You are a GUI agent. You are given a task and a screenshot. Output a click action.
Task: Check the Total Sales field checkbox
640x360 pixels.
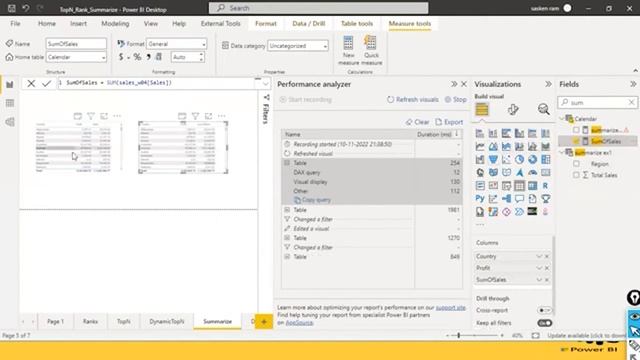pos(576,175)
